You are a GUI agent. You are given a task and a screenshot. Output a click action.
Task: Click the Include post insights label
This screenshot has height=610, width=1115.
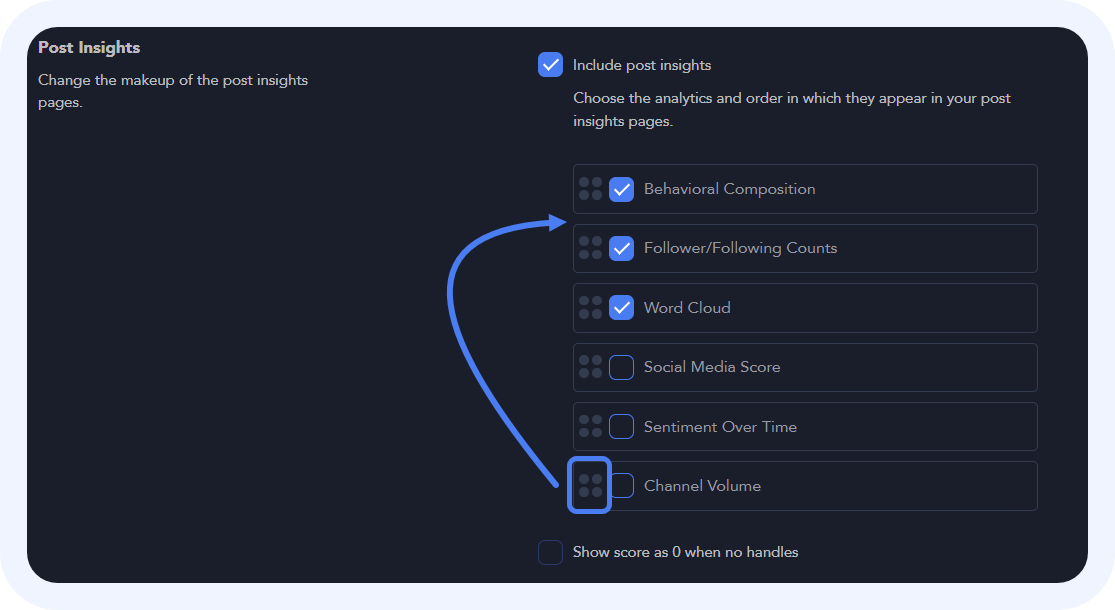pos(642,65)
